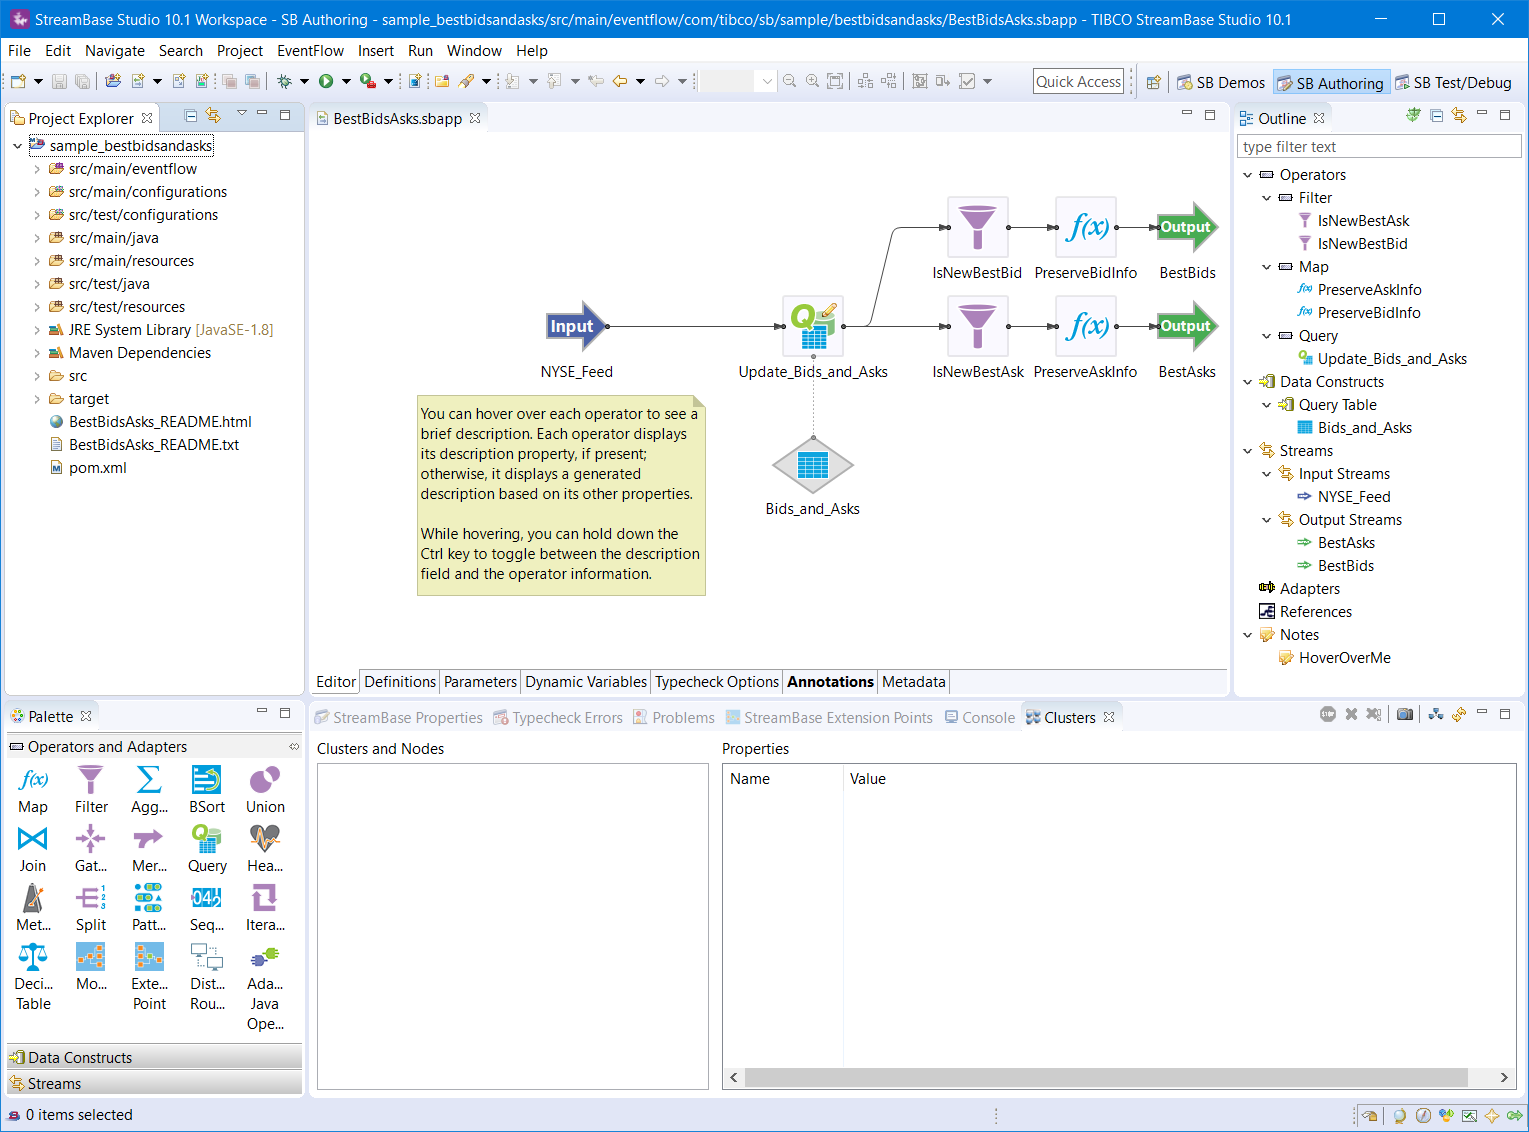1529x1132 pixels.
Task: Select the IsNewBestBid filter on canvas
Action: [977, 227]
